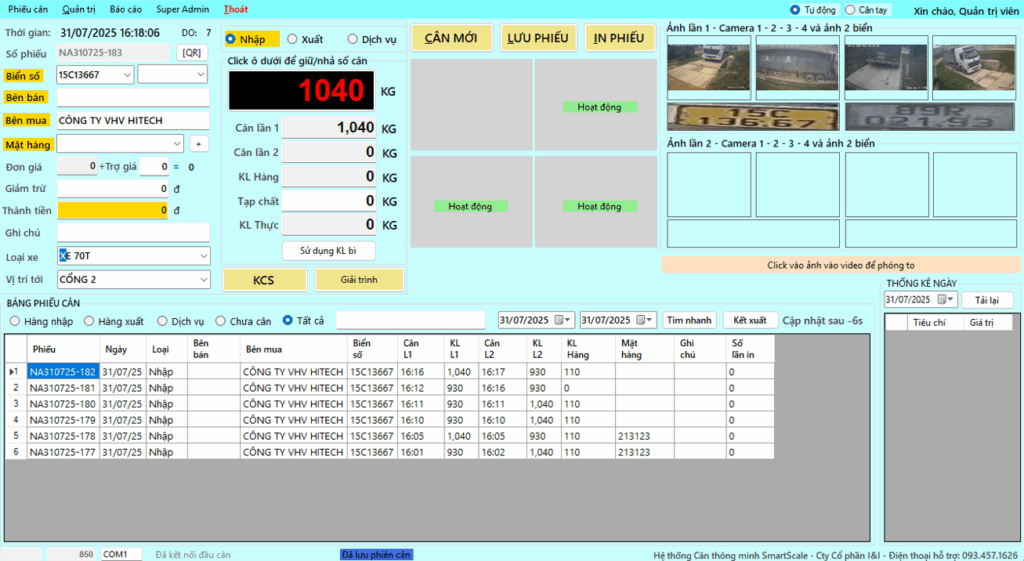This screenshot has height=561, width=1024.
Task: Expand the Vị trí tới dropdown
Action: 203,279
